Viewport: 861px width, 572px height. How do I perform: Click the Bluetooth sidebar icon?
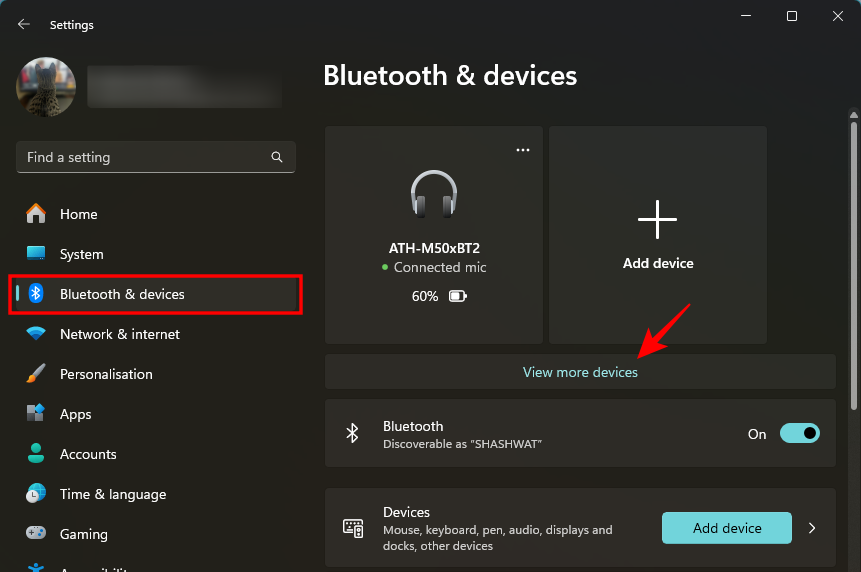coord(36,293)
